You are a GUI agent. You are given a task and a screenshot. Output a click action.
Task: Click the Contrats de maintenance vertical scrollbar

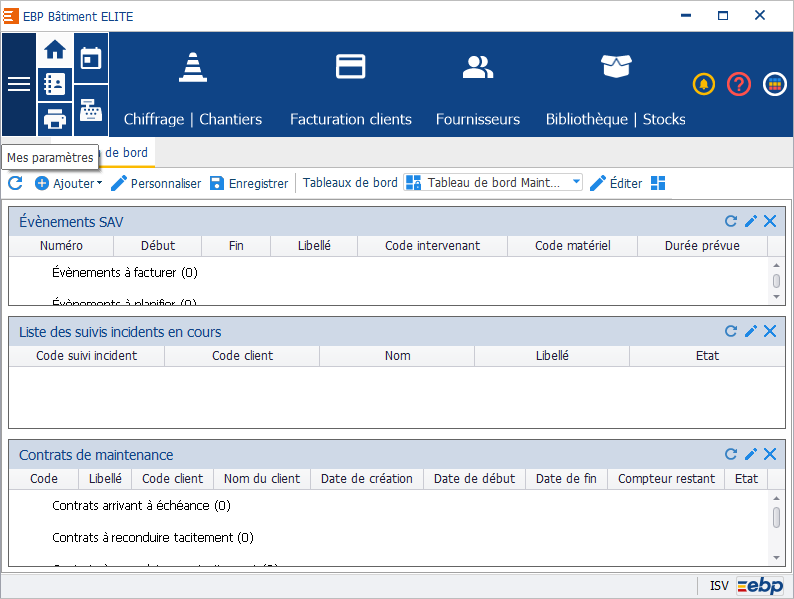point(776,517)
